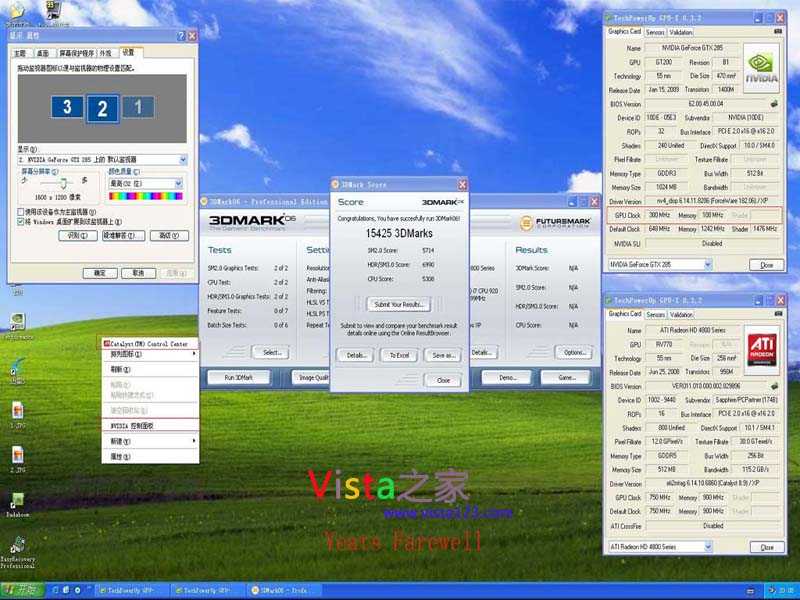Switch to the 外观 (Appearance) tab

click(x=106, y=53)
